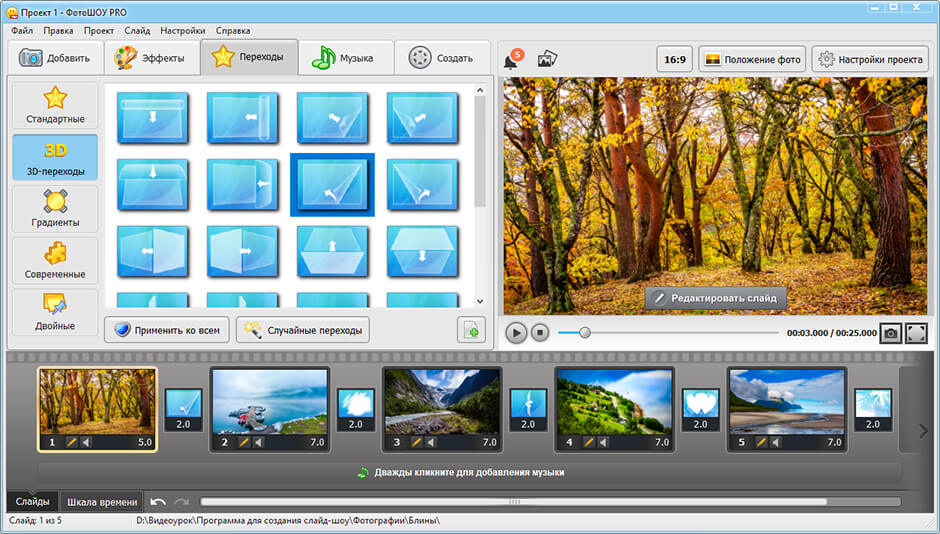This screenshot has width=940, height=534.
Task: Open the Настройки menu
Action: coord(182,31)
